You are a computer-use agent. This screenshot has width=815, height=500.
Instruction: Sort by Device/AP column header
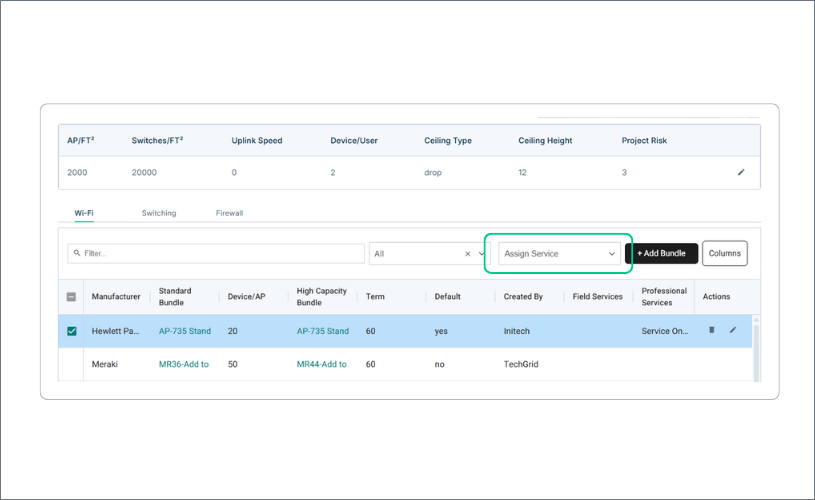246,297
